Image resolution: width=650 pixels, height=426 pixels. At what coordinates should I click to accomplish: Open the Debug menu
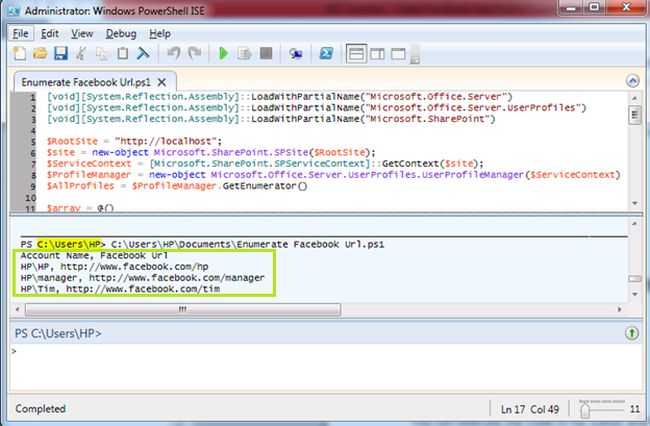(121, 34)
